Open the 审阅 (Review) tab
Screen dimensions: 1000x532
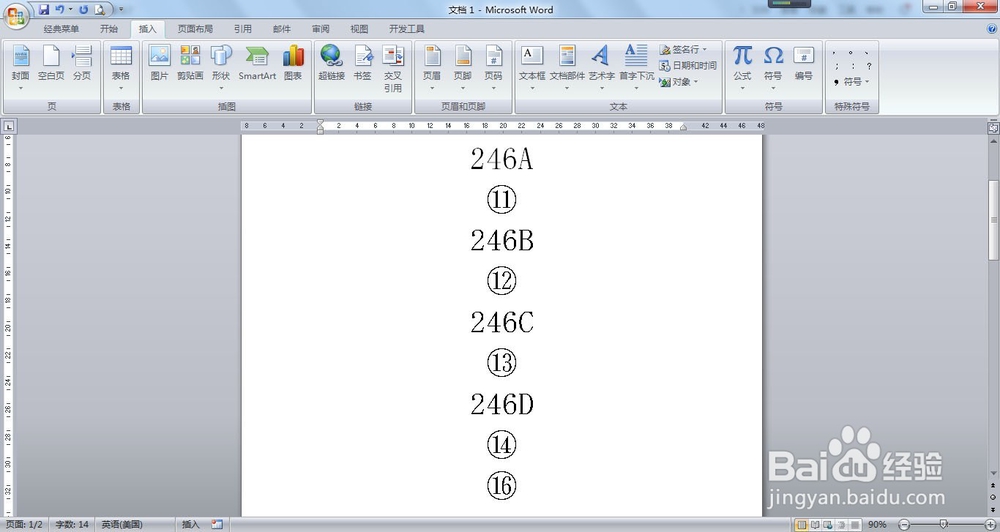click(x=320, y=29)
